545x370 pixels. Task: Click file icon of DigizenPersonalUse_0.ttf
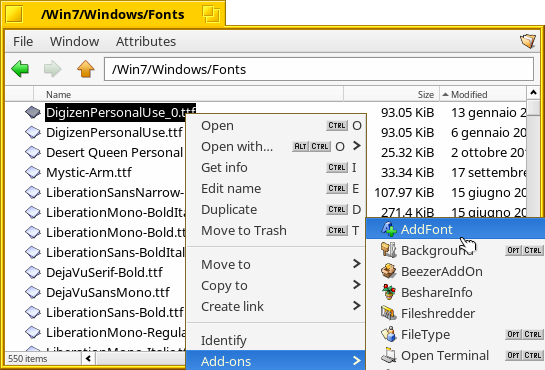click(x=33, y=112)
